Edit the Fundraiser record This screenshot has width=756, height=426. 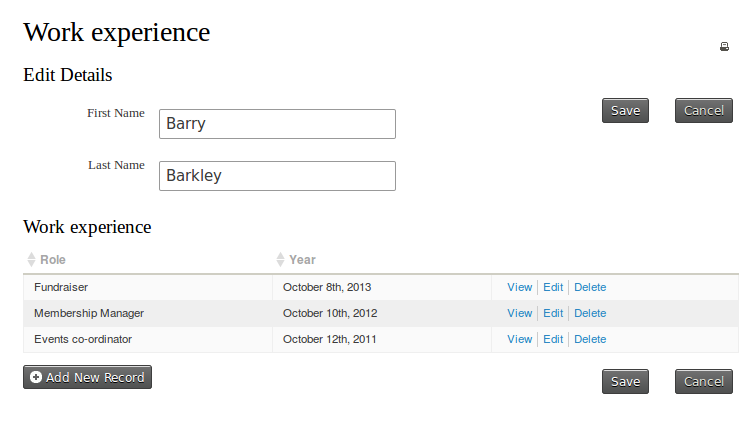click(553, 287)
